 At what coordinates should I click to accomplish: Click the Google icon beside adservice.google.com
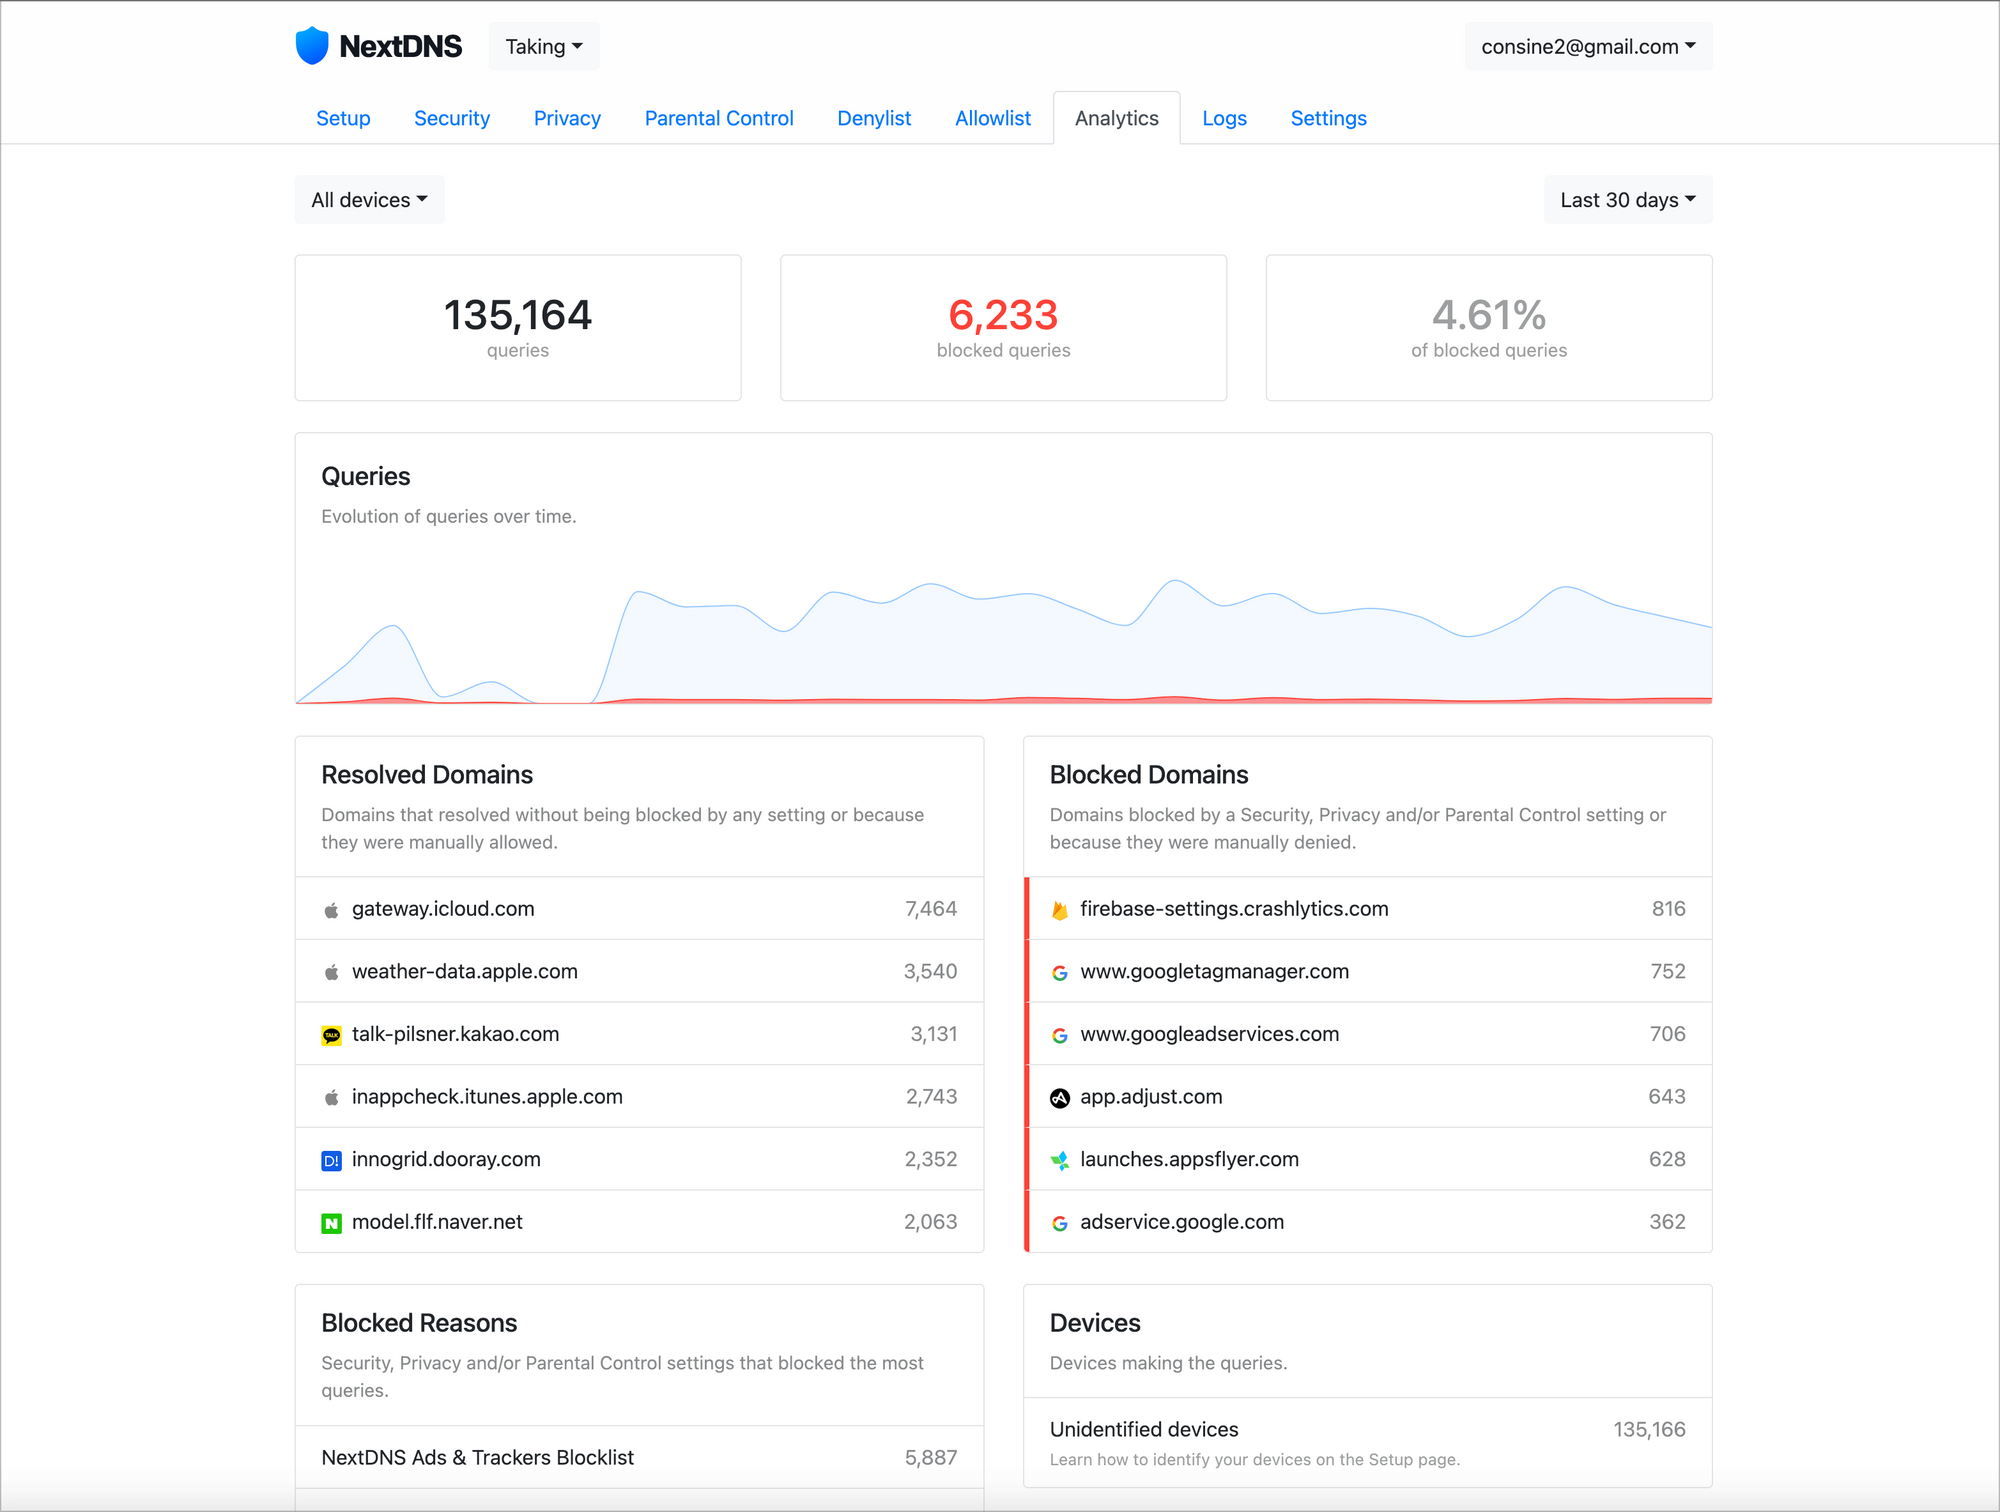click(1060, 1223)
